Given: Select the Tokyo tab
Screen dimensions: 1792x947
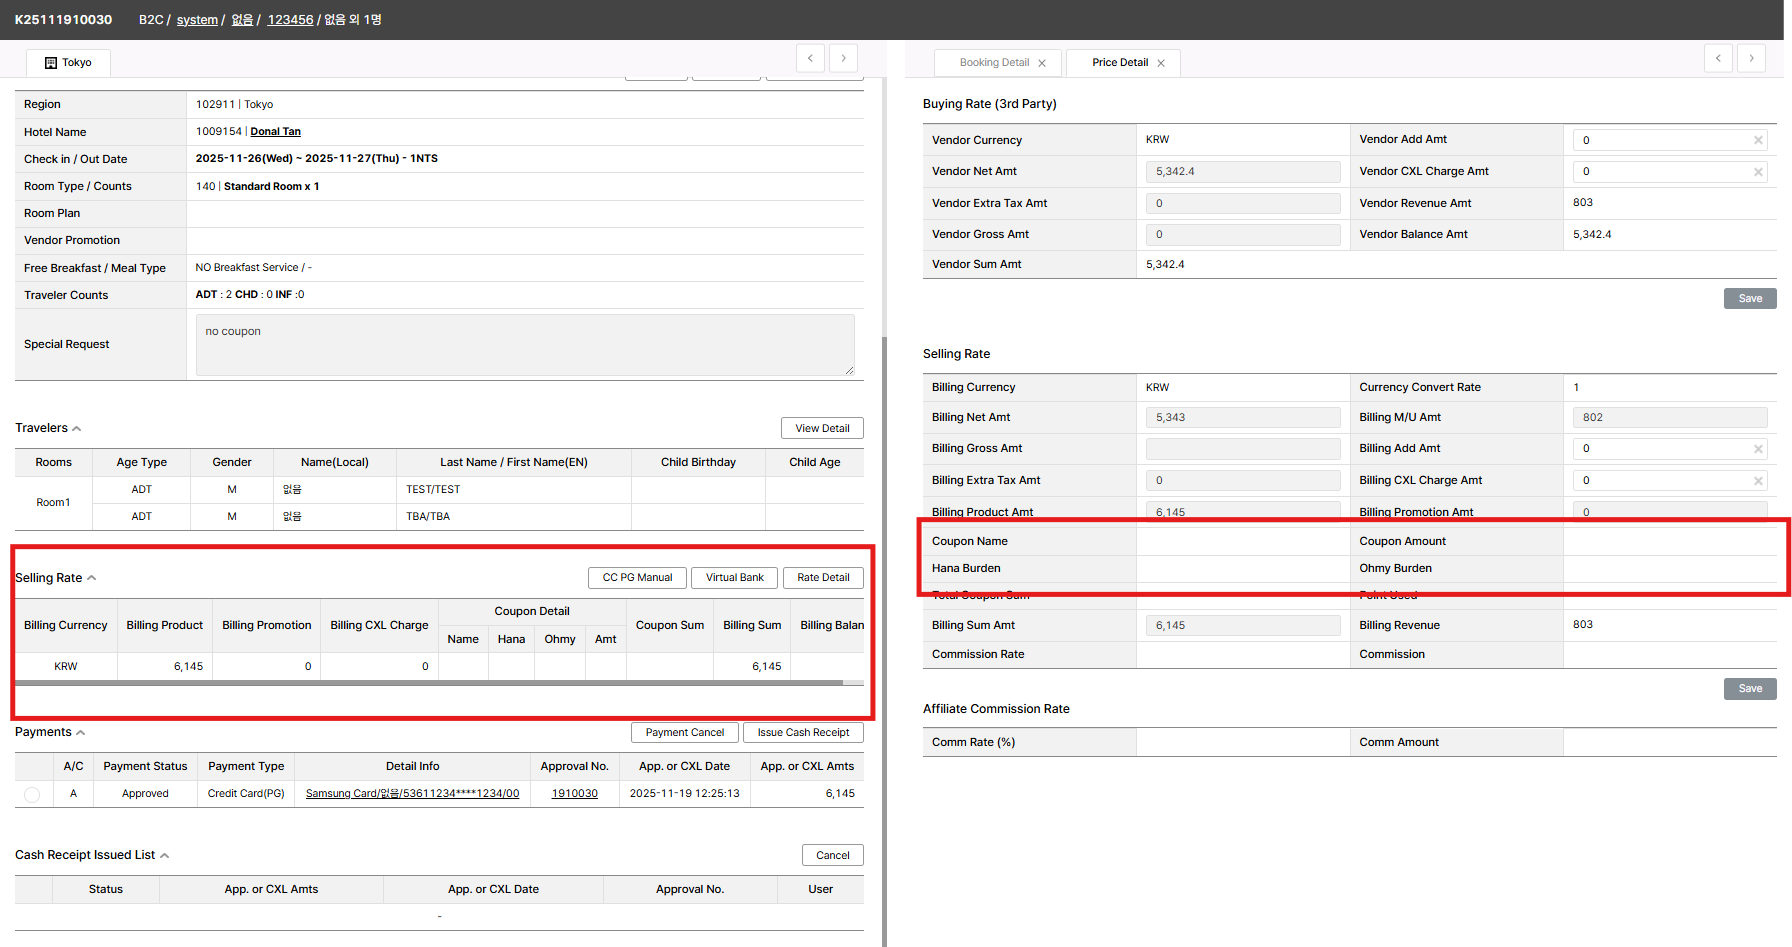Looking at the screenshot, I should pos(68,63).
